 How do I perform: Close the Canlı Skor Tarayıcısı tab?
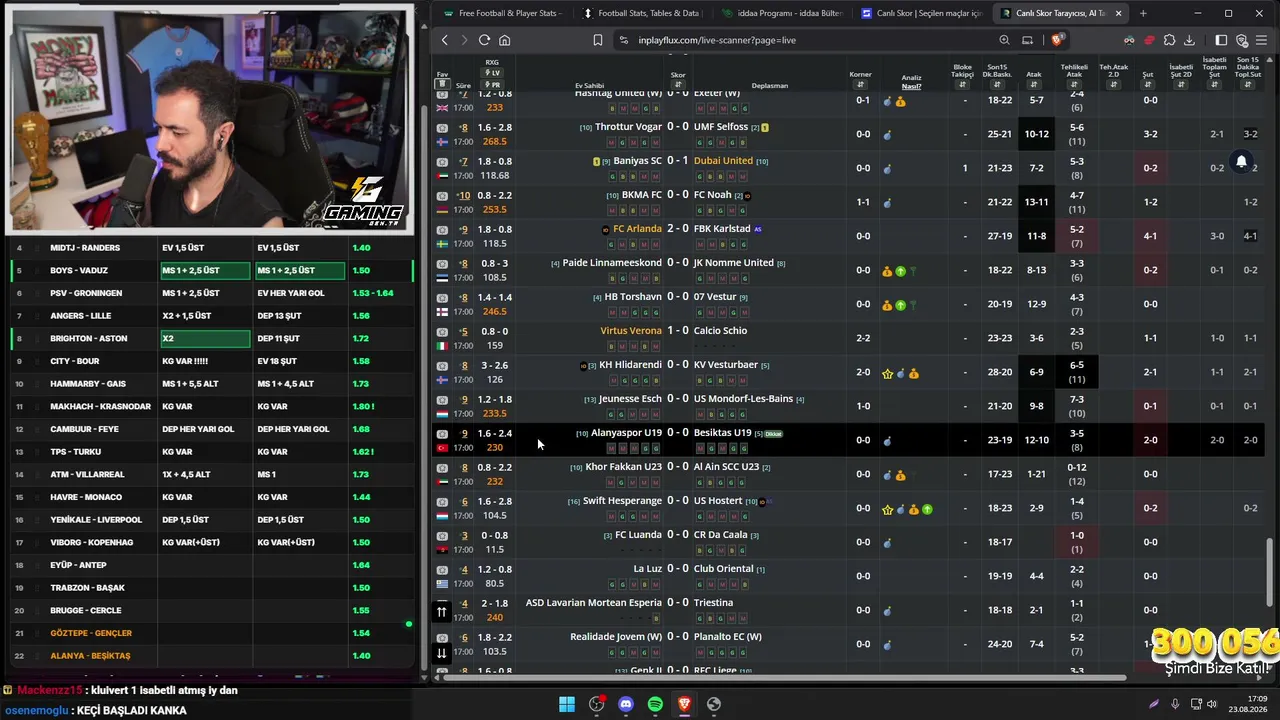1118,13
